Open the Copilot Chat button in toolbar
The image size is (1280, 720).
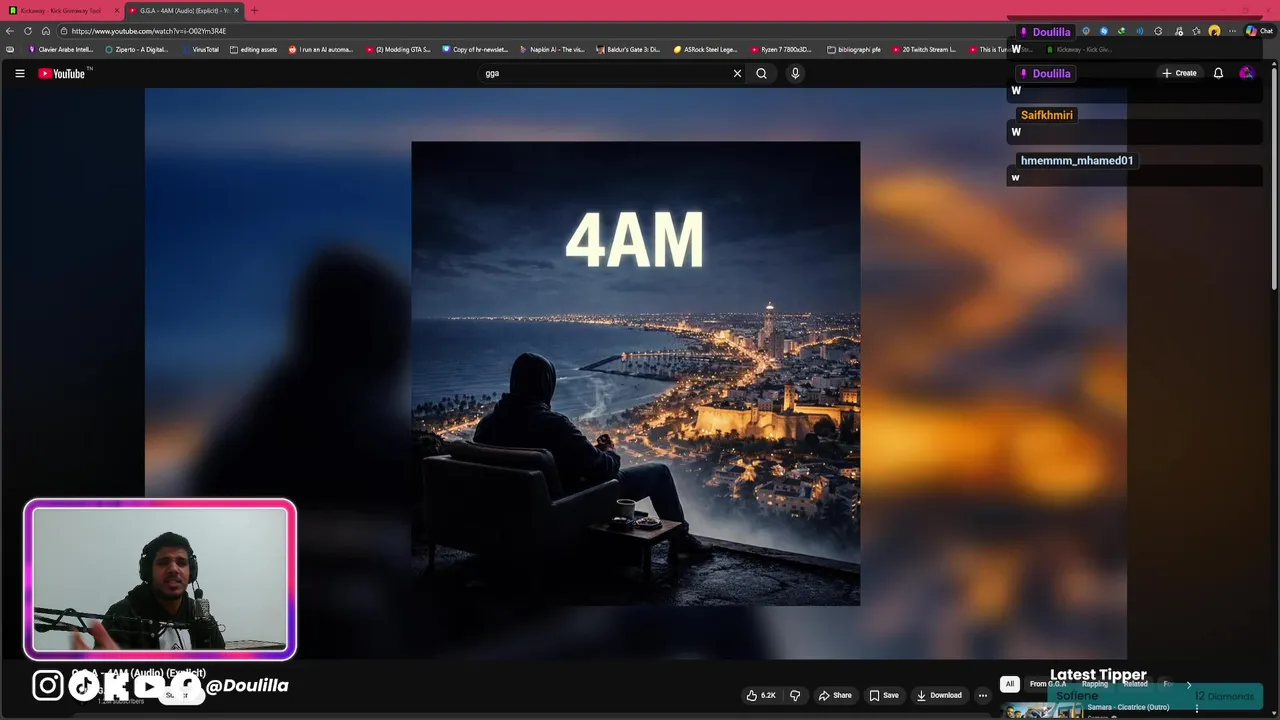(x=1259, y=31)
